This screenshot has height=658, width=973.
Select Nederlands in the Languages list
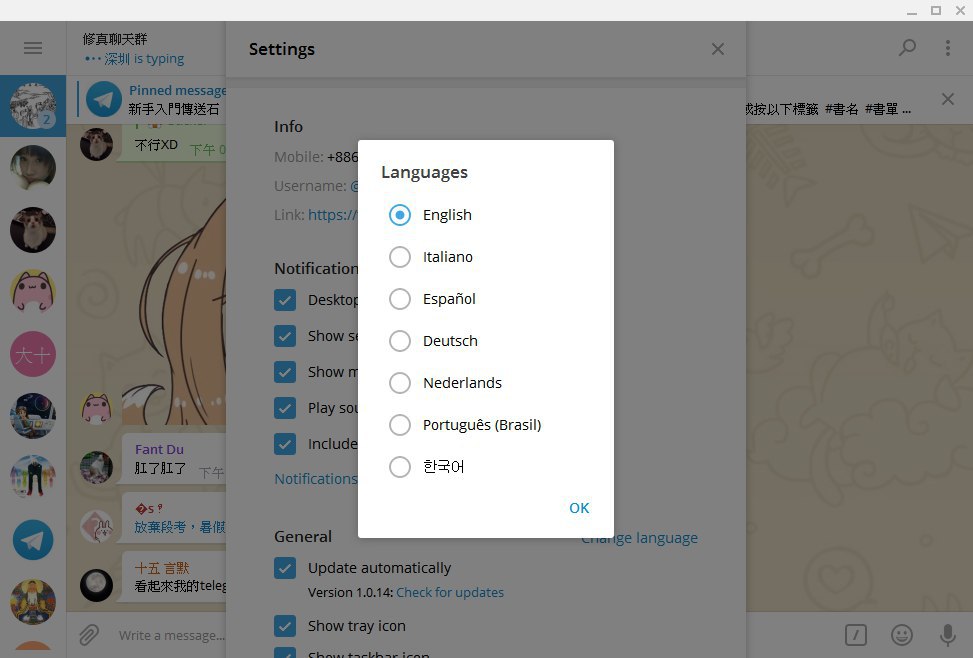pos(400,383)
